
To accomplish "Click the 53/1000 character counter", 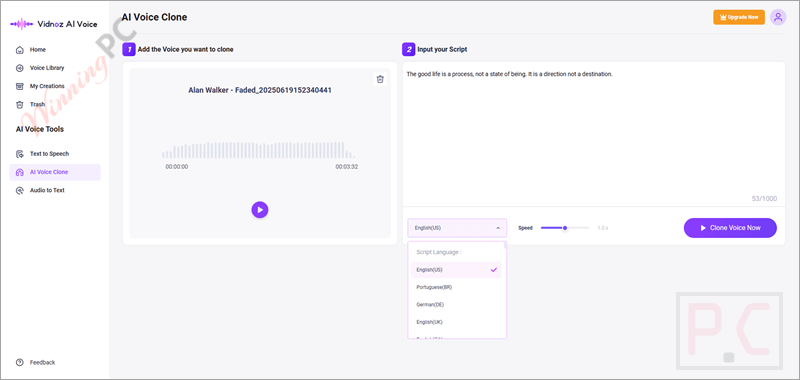I will click(x=765, y=199).
